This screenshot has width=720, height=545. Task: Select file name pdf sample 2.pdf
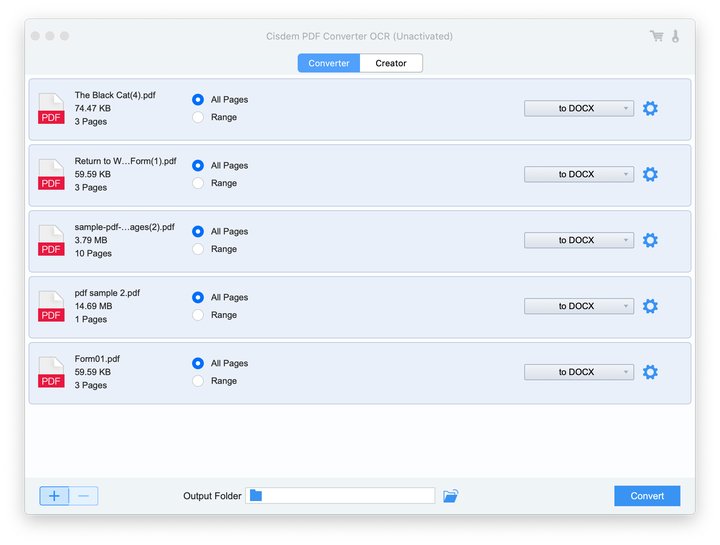pos(107,293)
